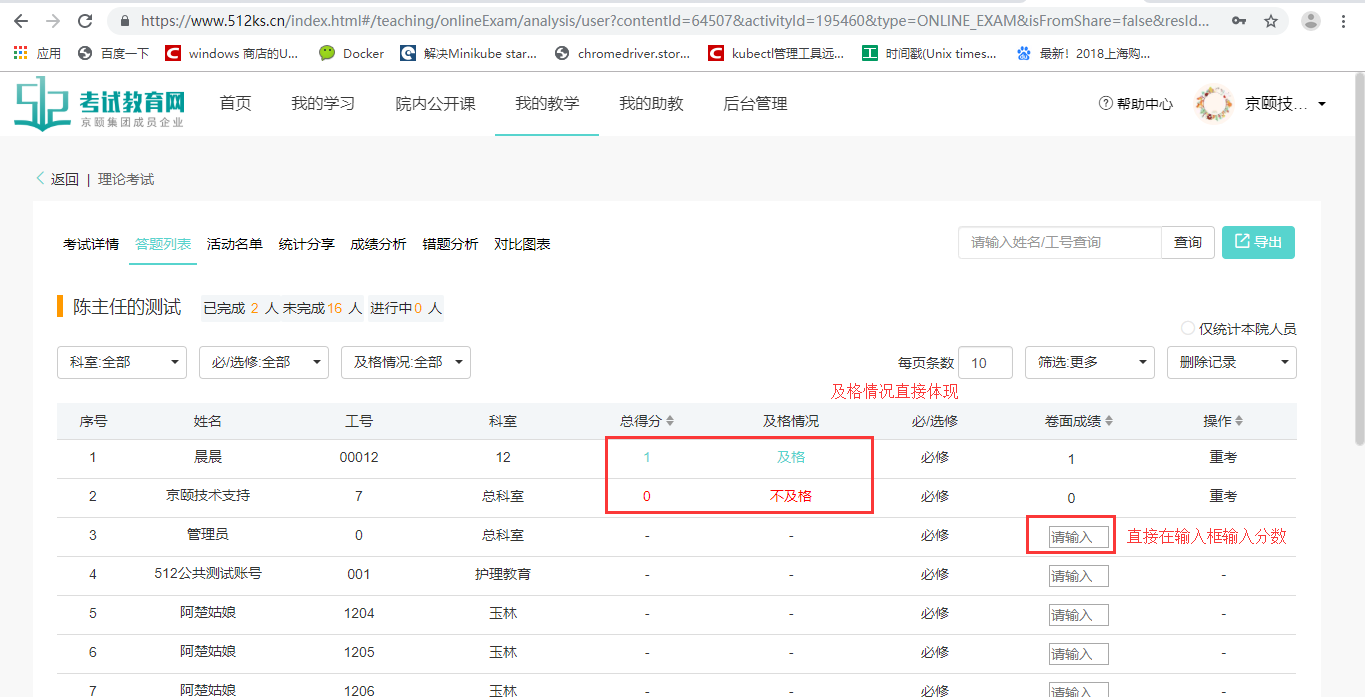Open the 京颐技 account dropdown
1365x697 pixels.
(x=1286, y=104)
